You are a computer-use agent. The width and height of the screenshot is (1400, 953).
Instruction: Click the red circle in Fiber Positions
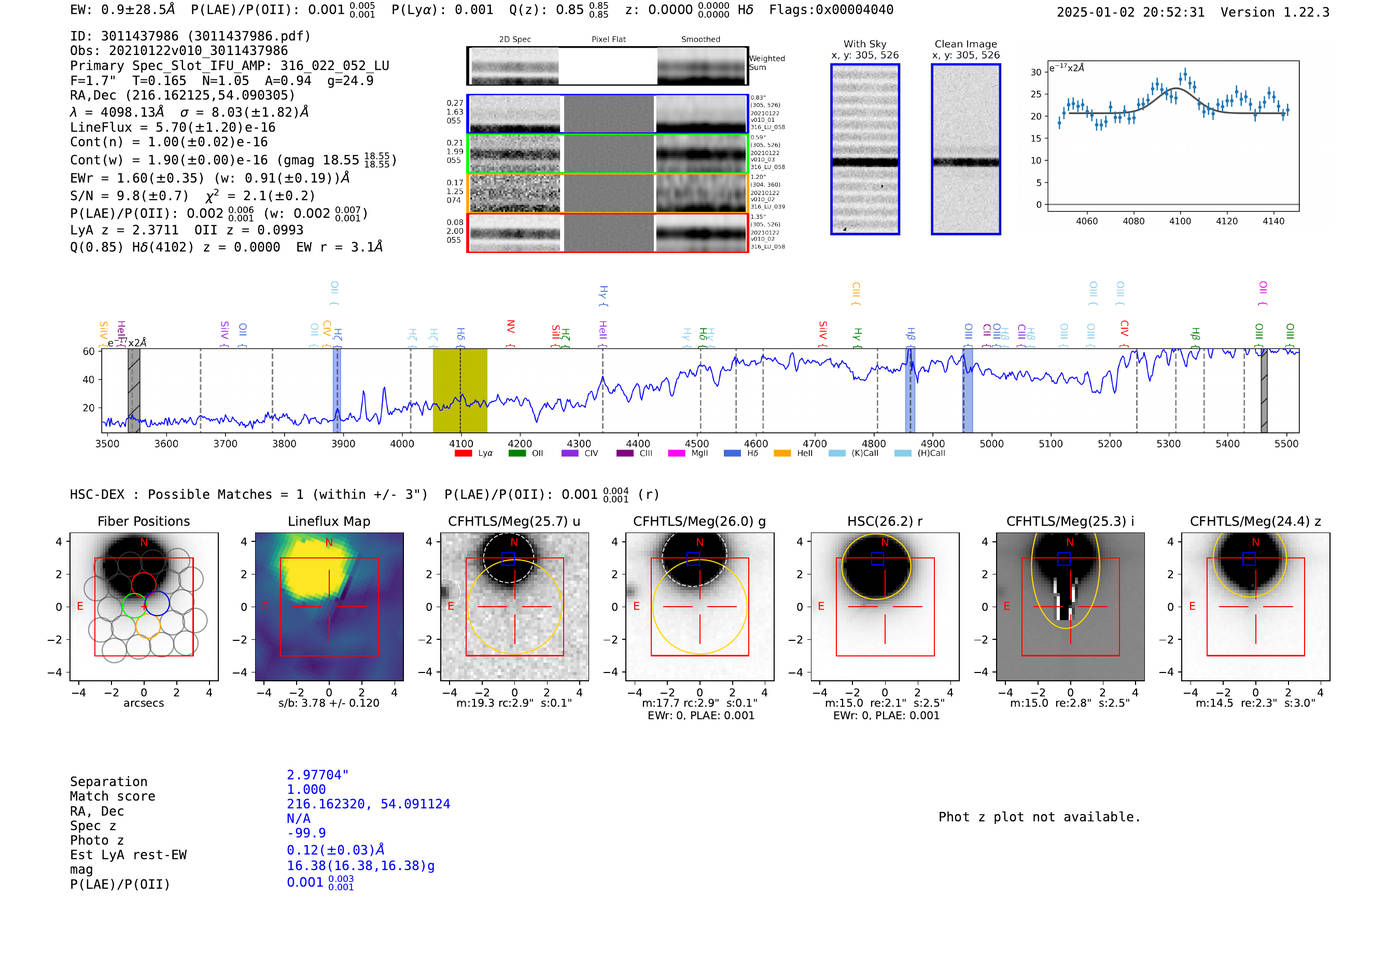(144, 585)
